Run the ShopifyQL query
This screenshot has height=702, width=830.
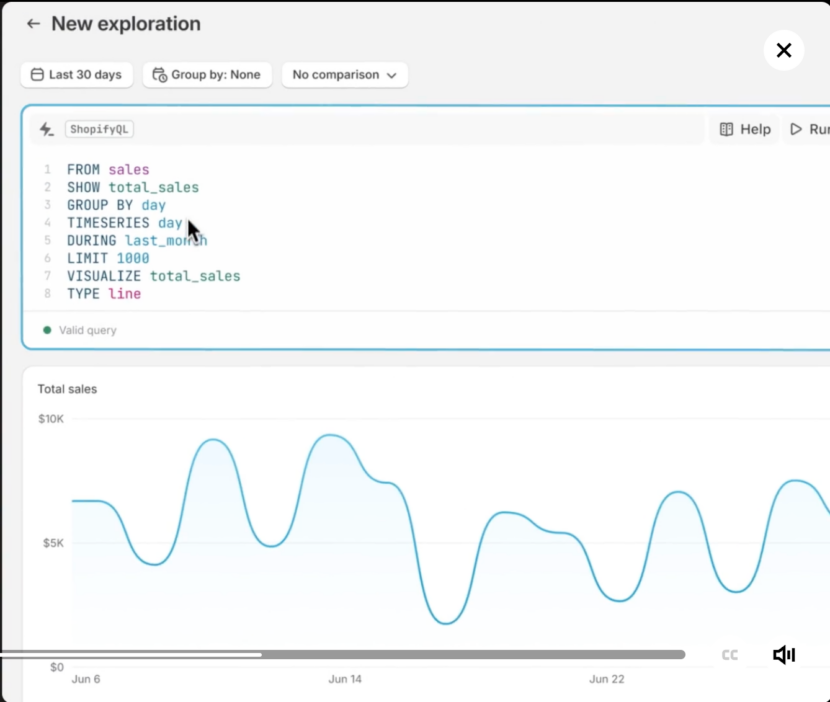[811, 129]
